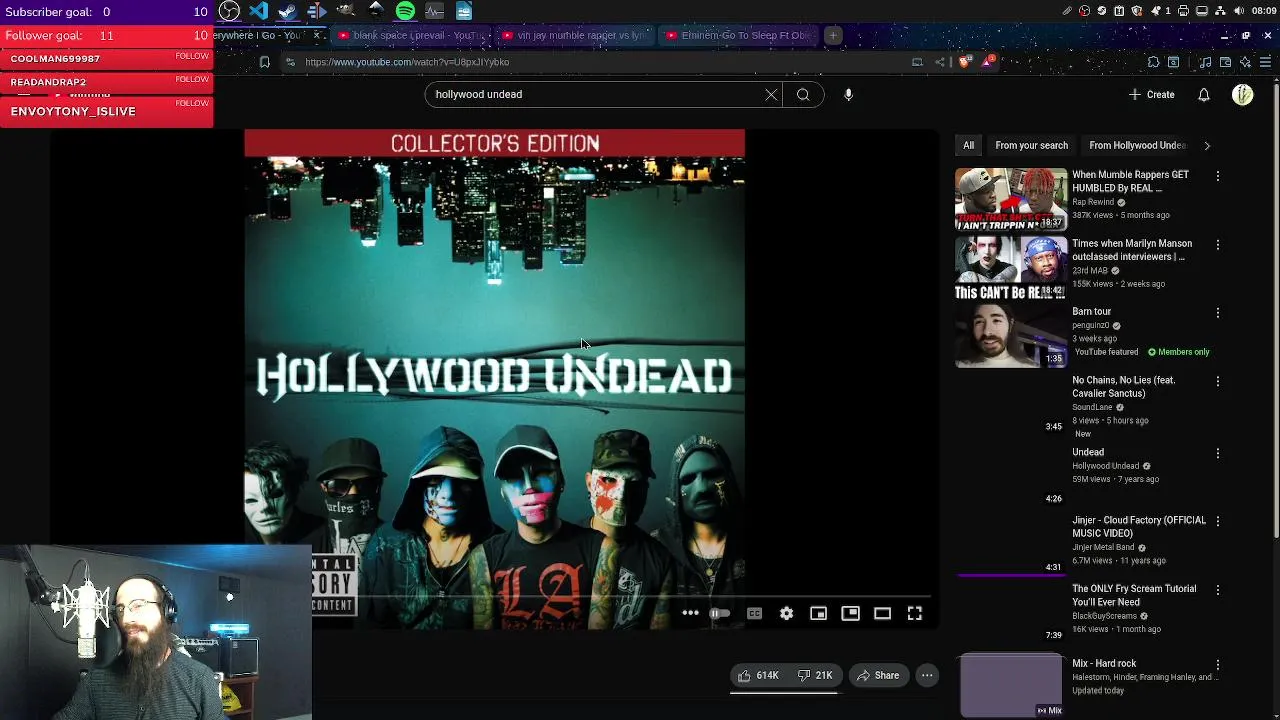Open options menu for Marilyn Manson video
Image resolution: width=1280 pixels, height=720 pixels.
[1217, 245]
